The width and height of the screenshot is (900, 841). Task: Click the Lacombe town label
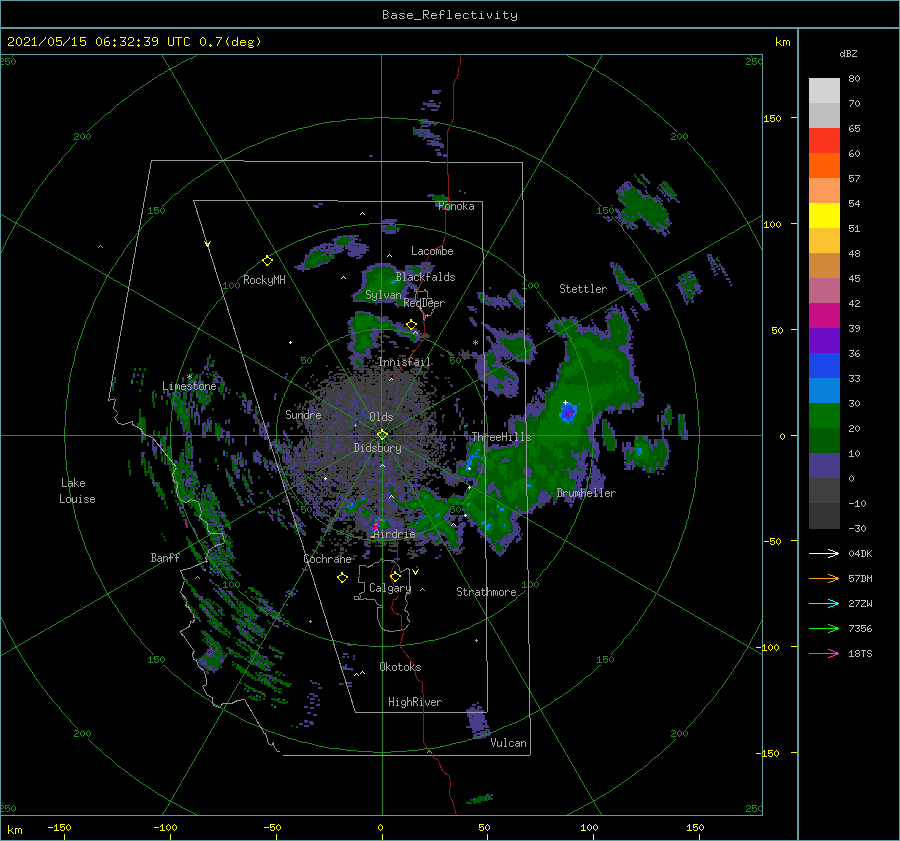coord(432,251)
